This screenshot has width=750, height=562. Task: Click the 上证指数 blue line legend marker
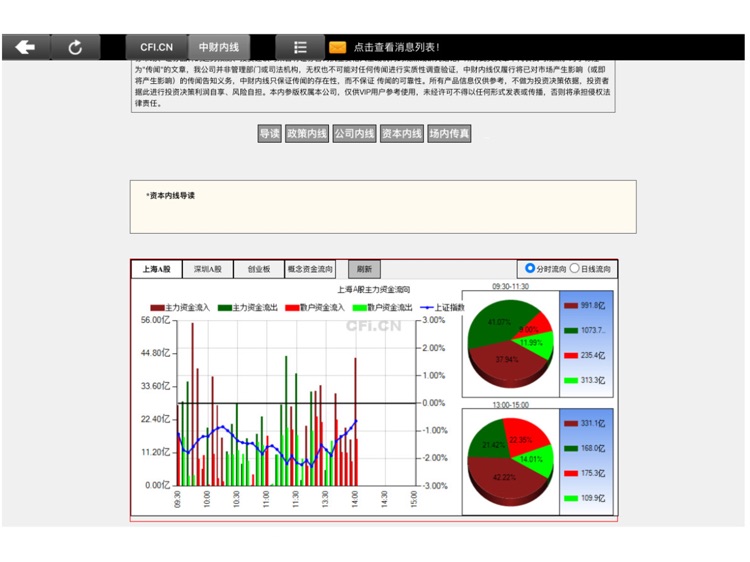pos(427,308)
